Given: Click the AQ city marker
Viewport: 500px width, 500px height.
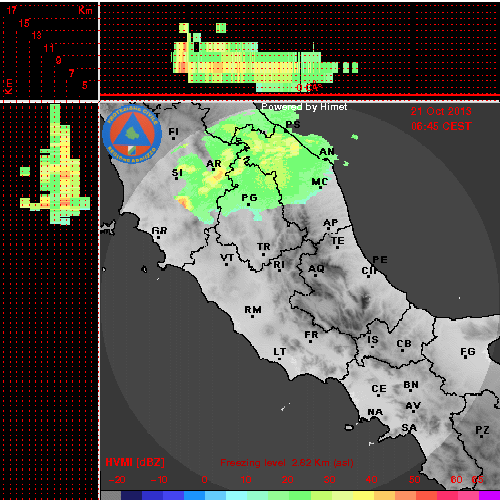Looking at the screenshot, I should coord(315,275).
